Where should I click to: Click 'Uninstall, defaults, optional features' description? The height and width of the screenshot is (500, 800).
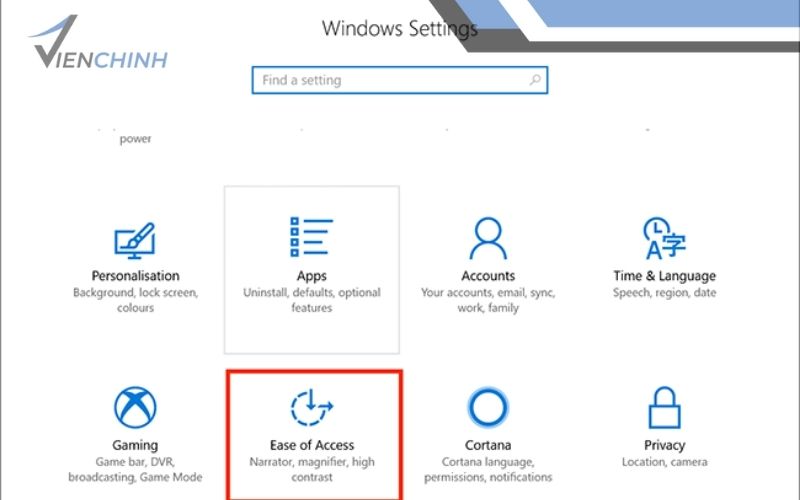312,300
